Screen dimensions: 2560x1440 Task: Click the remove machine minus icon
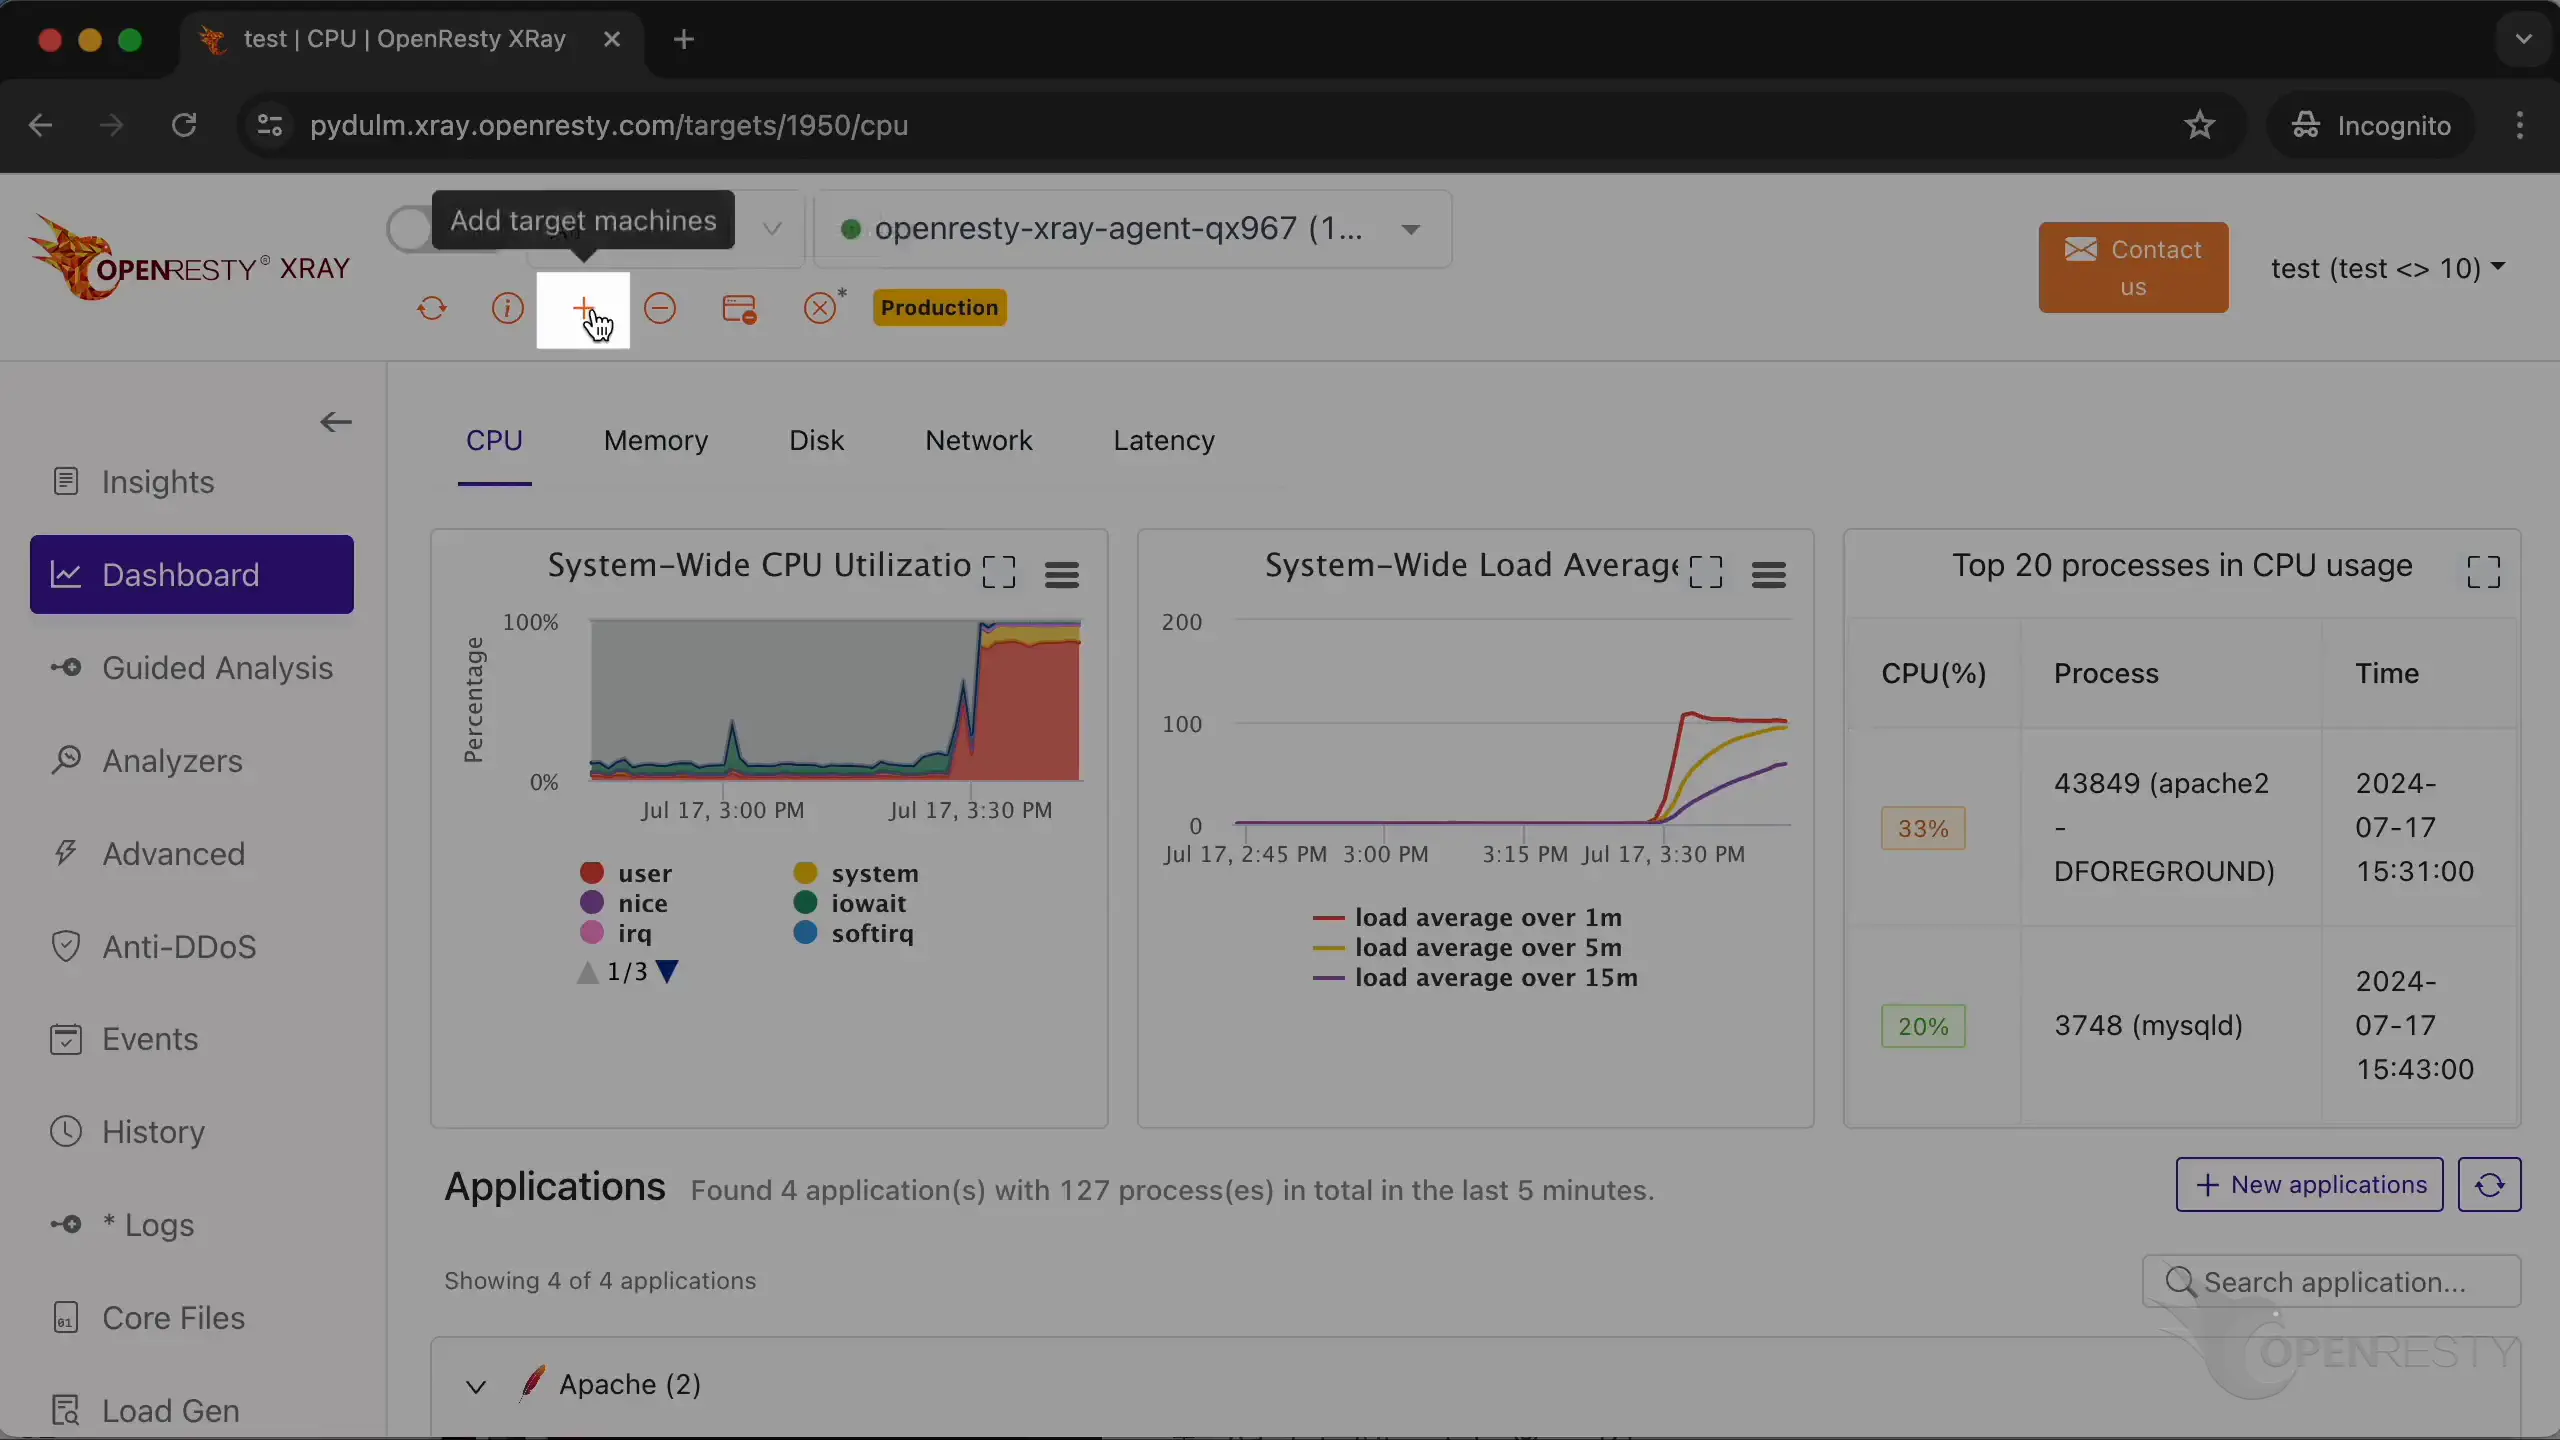660,308
